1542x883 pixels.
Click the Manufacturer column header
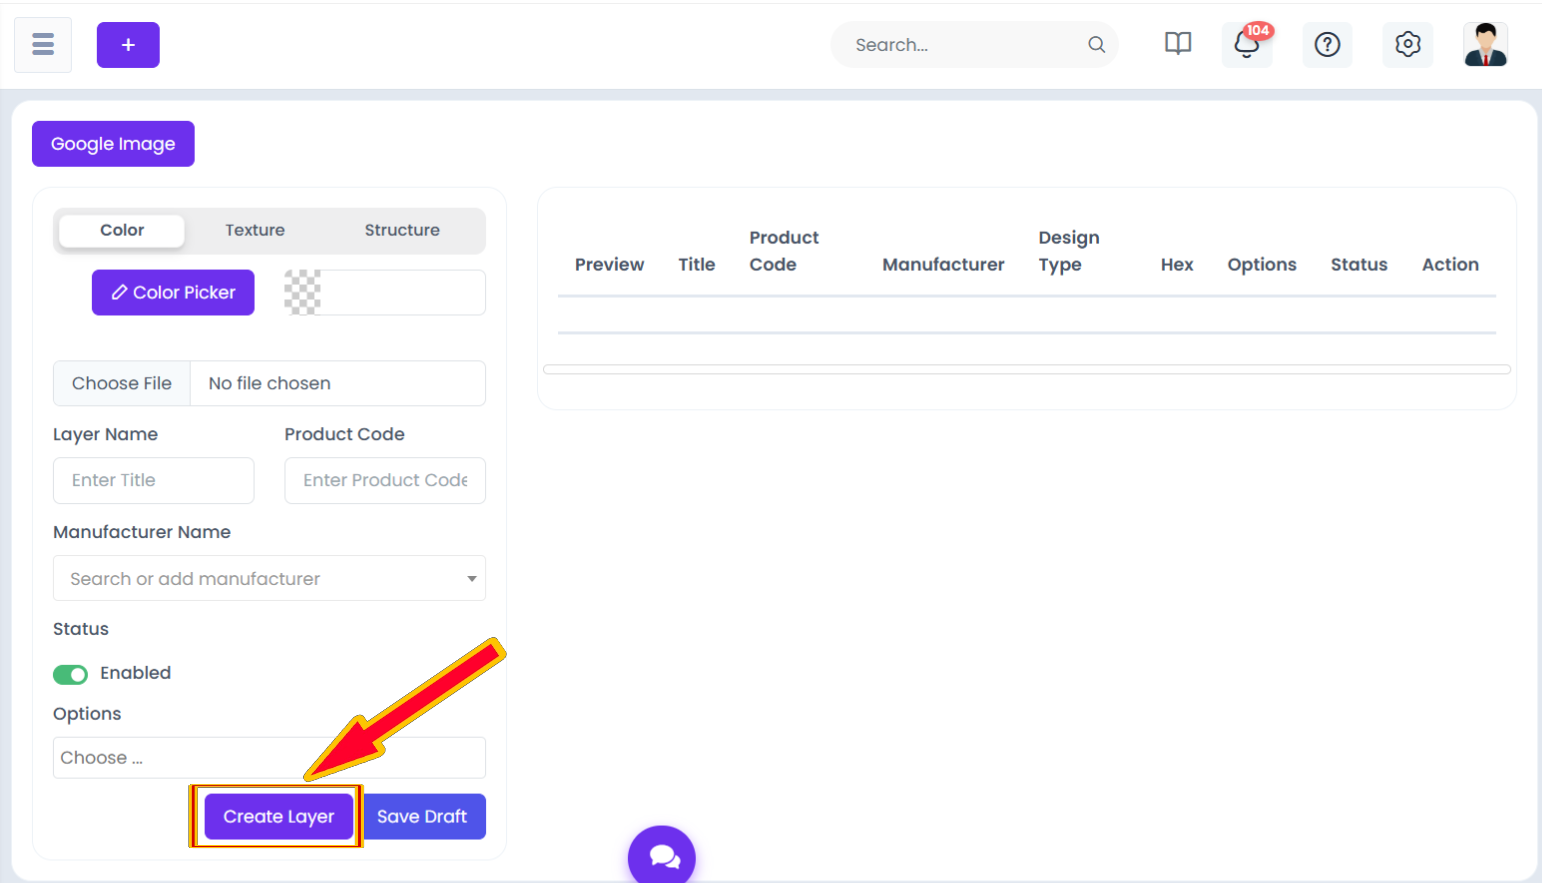tap(943, 264)
